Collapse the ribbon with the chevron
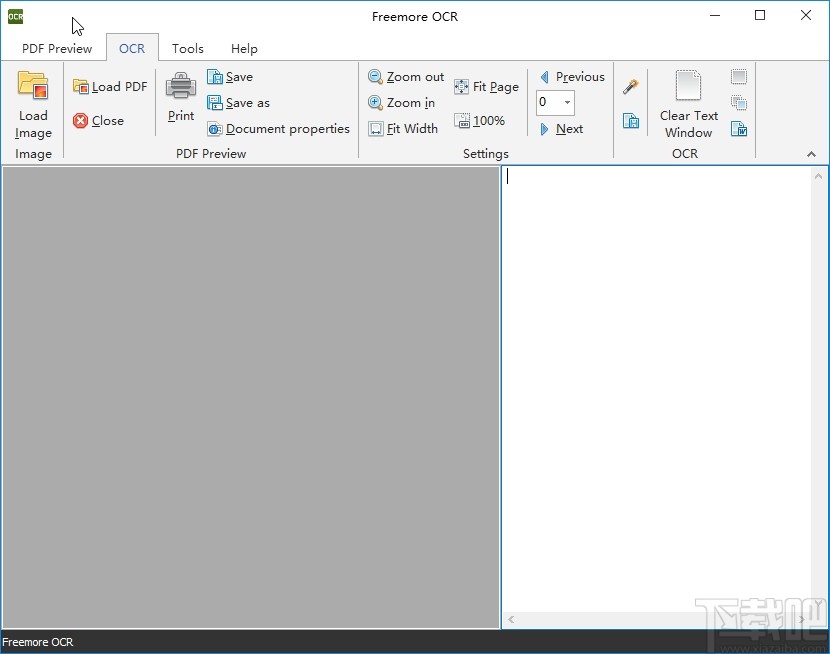 [811, 154]
